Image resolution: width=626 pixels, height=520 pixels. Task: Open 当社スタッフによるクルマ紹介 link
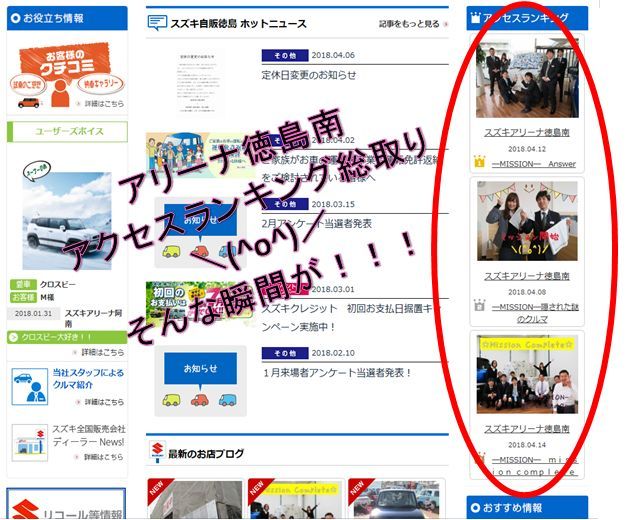point(88,379)
